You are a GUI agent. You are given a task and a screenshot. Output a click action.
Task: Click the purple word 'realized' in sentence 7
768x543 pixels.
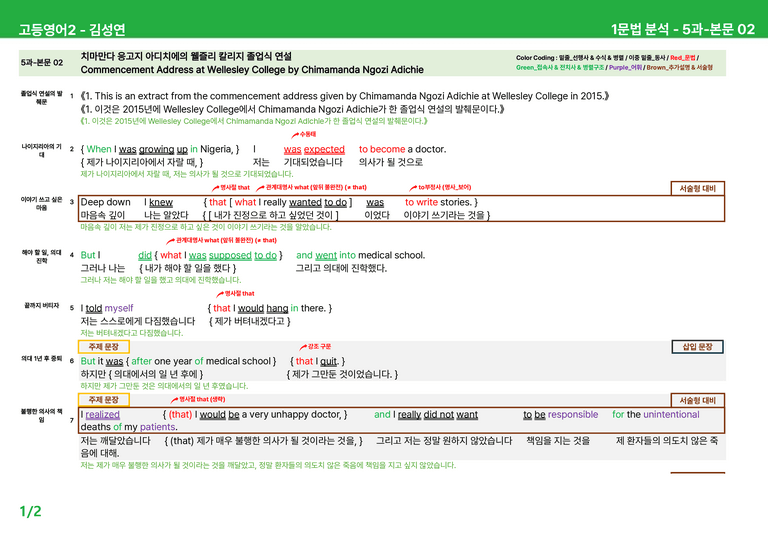coord(102,414)
